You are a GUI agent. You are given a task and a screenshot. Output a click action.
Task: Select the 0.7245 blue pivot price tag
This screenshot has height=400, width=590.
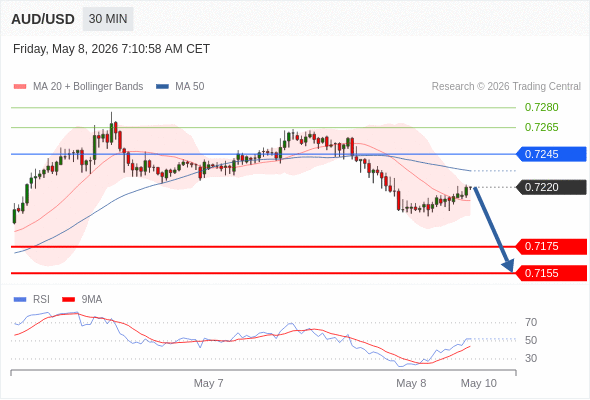(551, 154)
